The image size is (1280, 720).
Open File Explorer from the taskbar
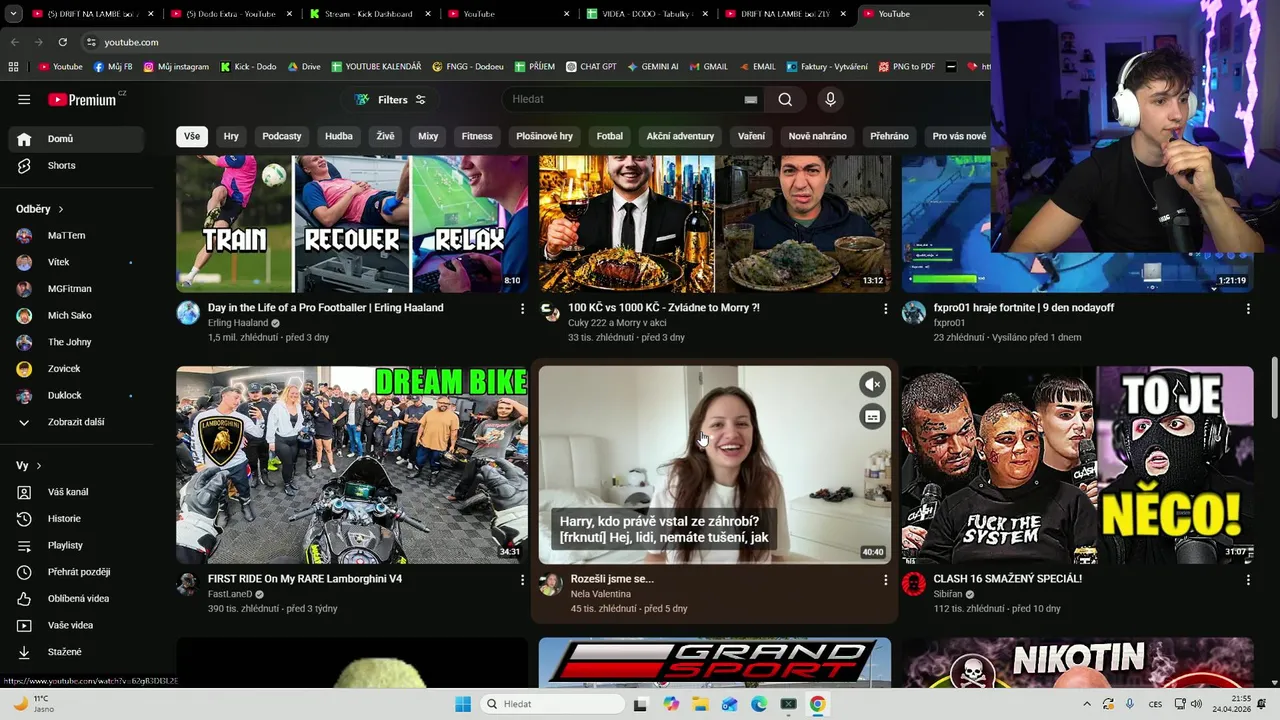[700, 704]
